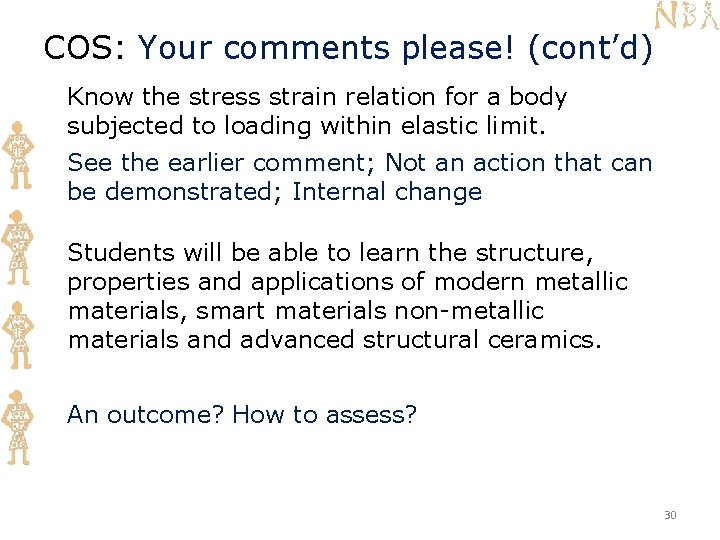This screenshot has height=540, width=720.
Task: Click the question 'An outcome?'
Action: 145,415
